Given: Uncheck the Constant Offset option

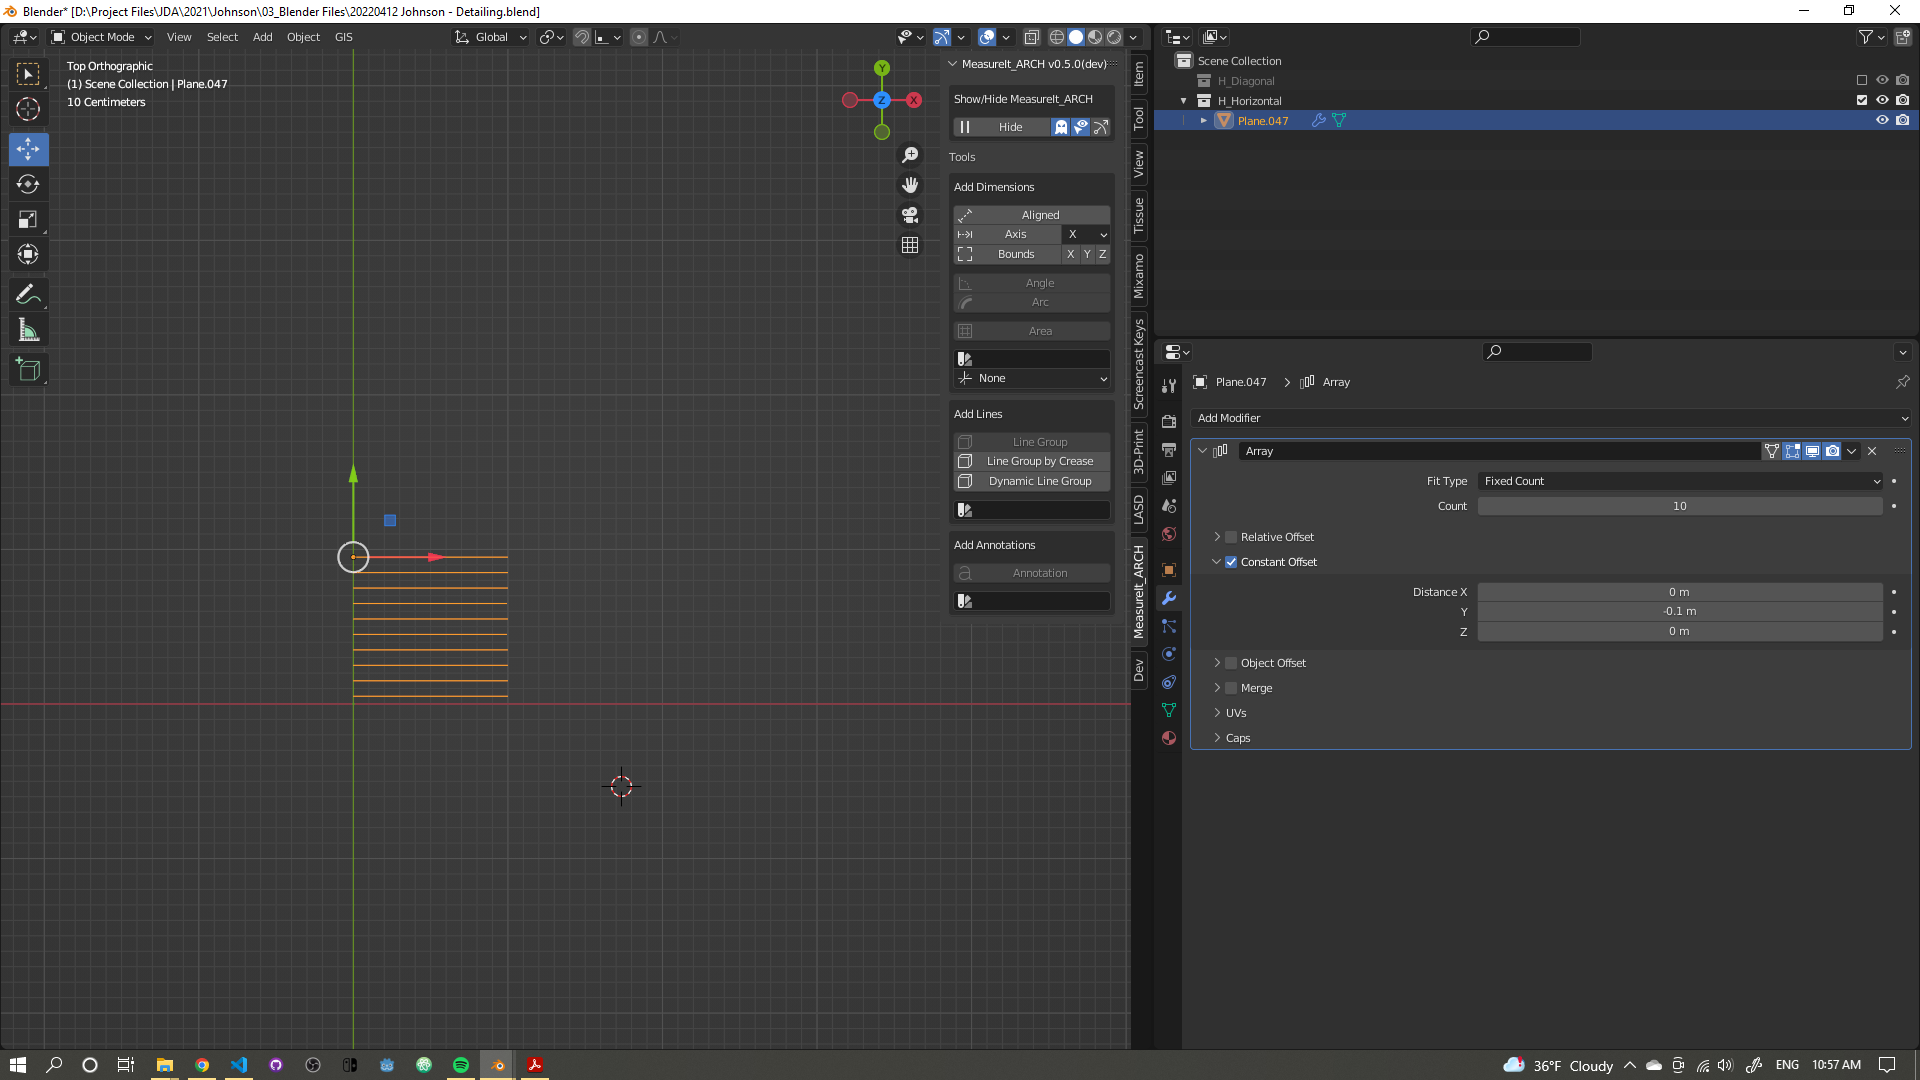Looking at the screenshot, I should tap(1231, 562).
